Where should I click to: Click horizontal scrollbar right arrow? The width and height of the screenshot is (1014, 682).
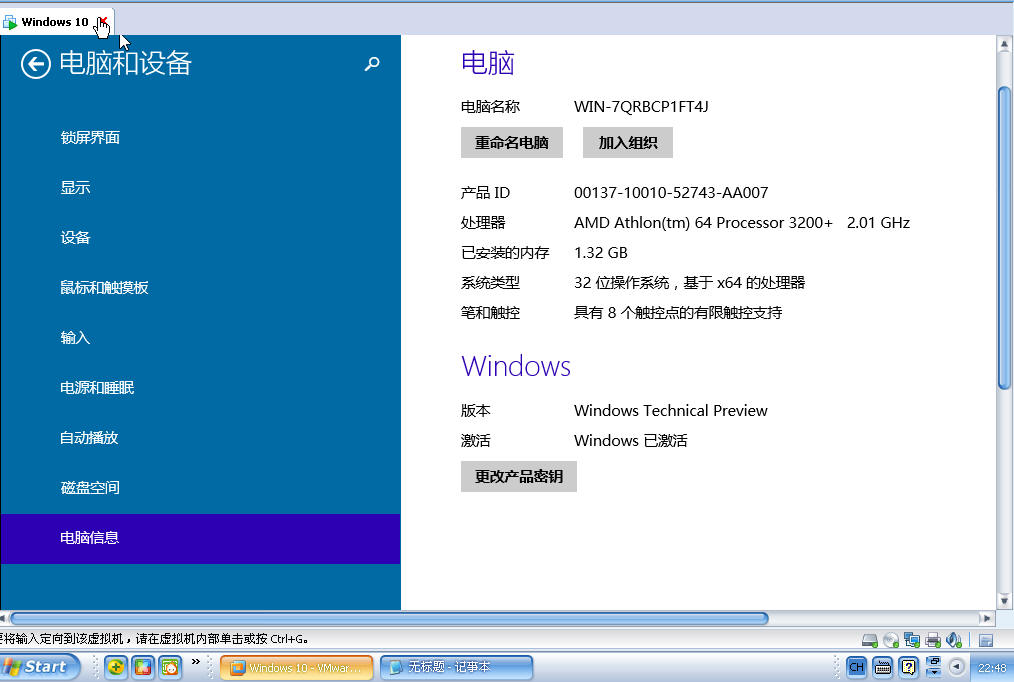[986, 619]
